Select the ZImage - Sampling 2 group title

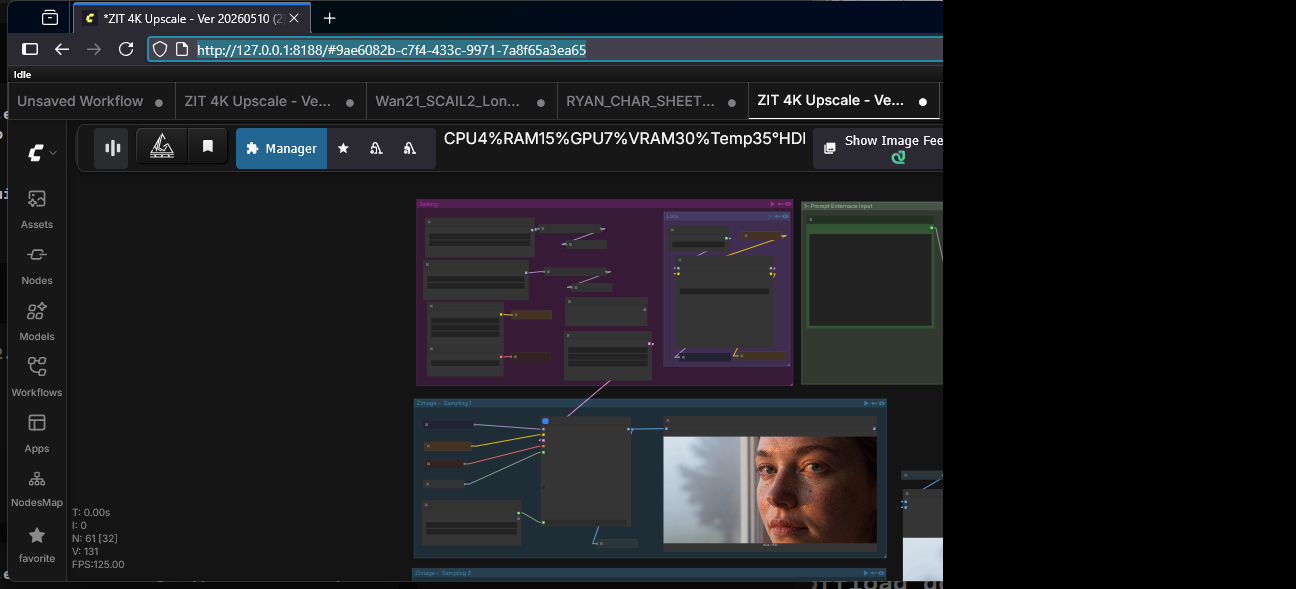tap(443, 573)
